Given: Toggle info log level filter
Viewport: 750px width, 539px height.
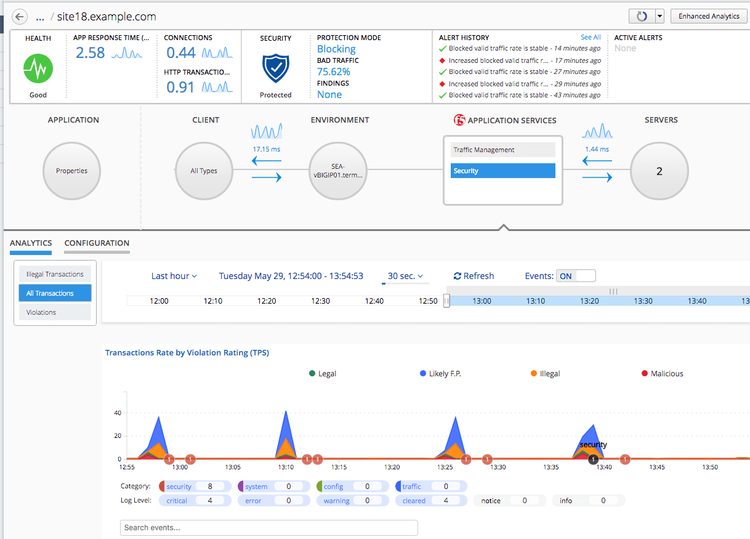Looking at the screenshot, I should (x=588, y=501).
